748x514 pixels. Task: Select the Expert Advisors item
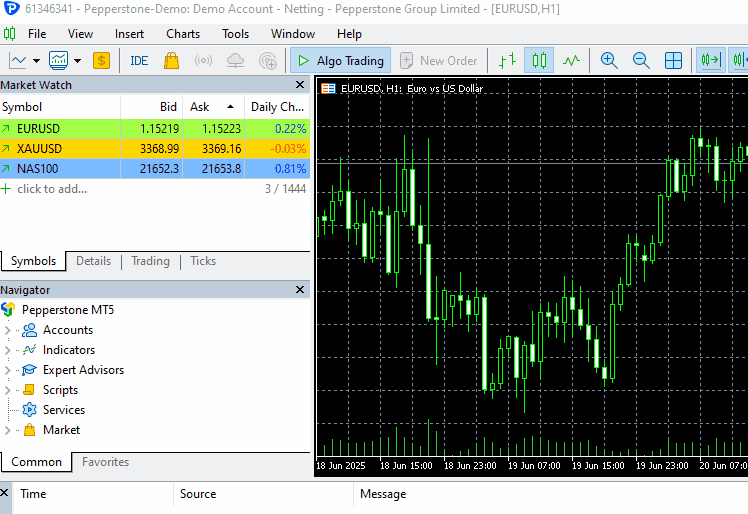point(83,370)
